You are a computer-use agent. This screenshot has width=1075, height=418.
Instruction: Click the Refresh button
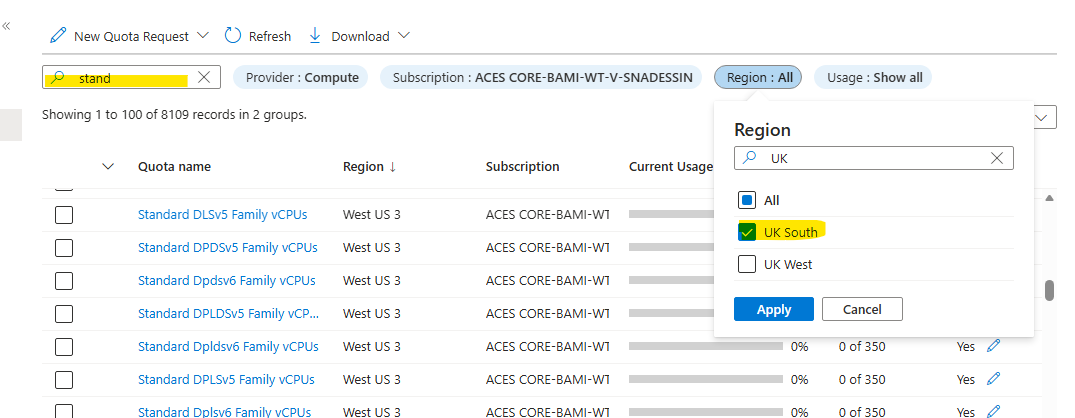258,36
